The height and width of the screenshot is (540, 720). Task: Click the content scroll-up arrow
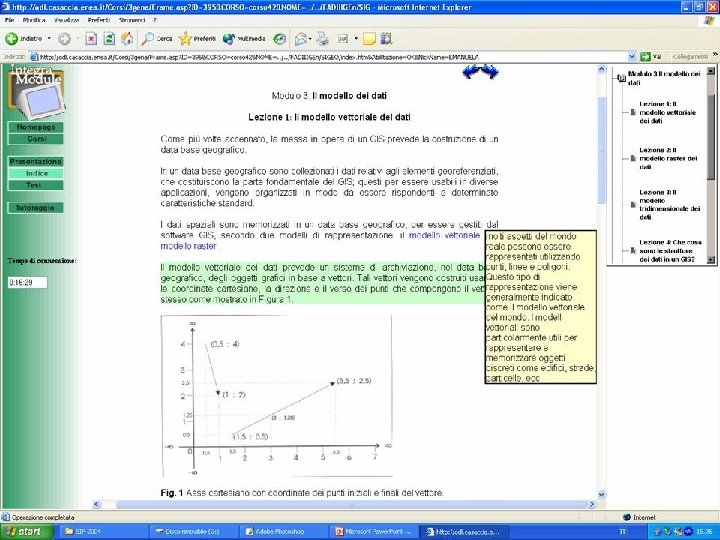602,70
